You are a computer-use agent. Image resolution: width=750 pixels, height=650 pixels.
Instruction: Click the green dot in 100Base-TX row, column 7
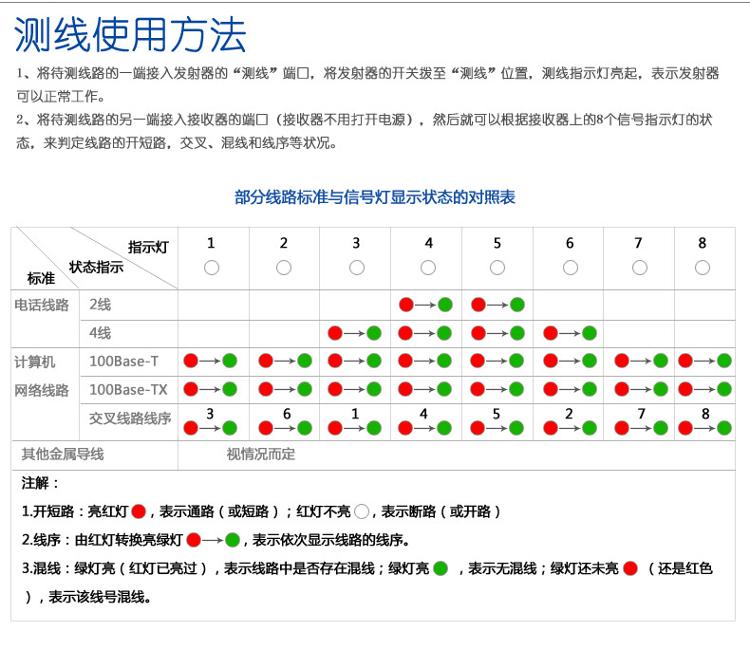(x=661, y=389)
